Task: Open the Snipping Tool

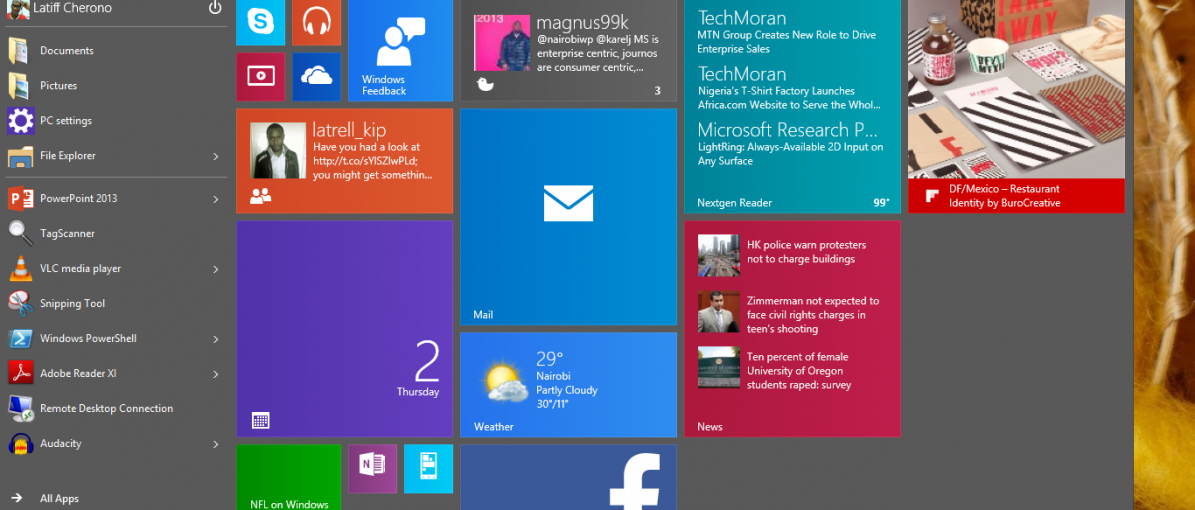Action: [x=117, y=303]
